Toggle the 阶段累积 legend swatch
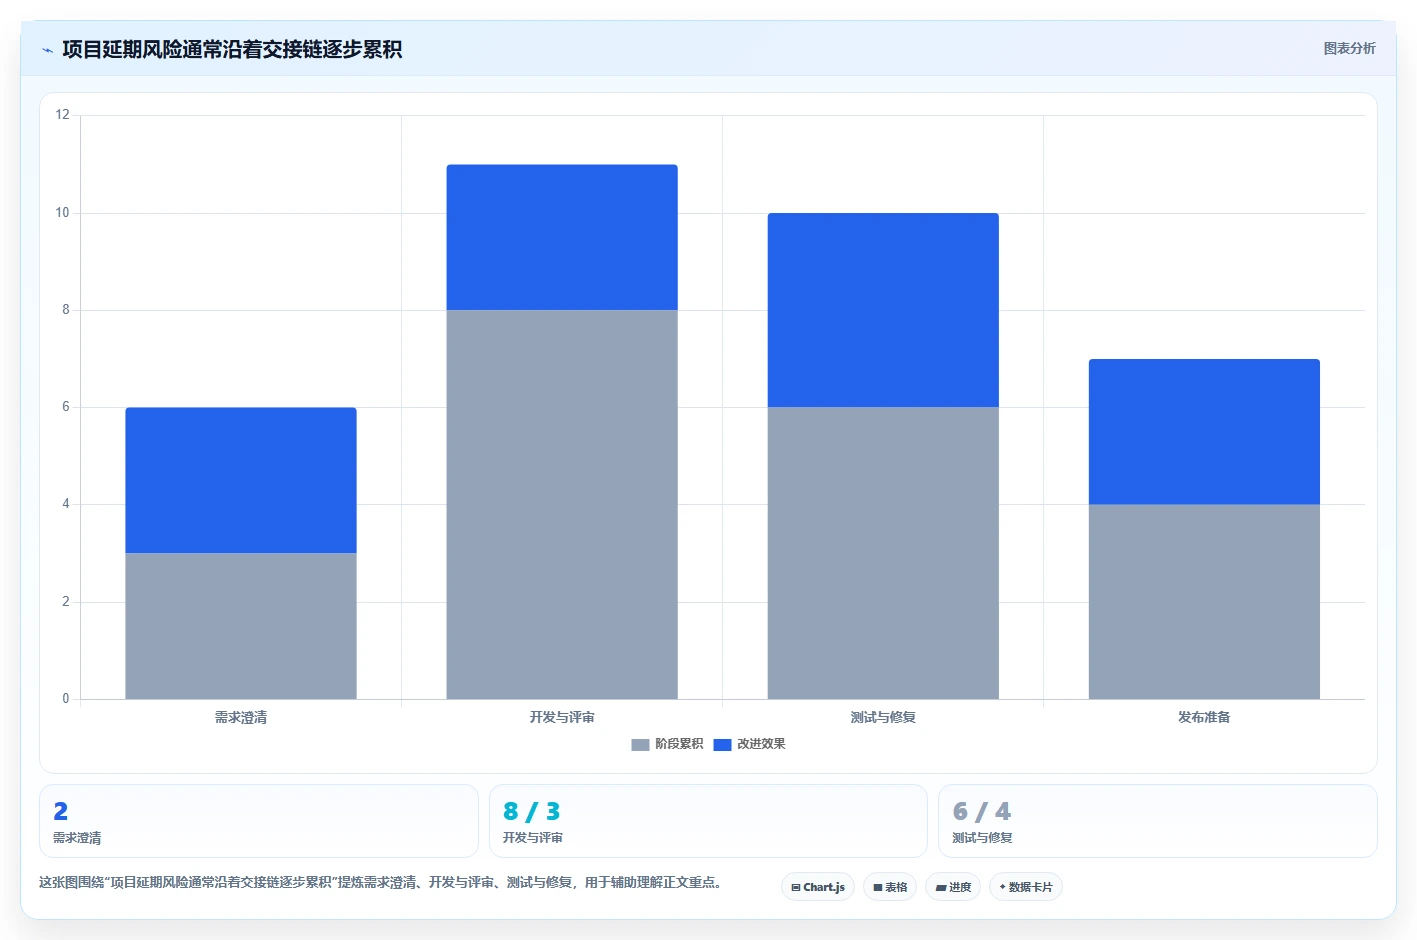Image resolution: width=1417 pixels, height=940 pixels. [641, 745]
